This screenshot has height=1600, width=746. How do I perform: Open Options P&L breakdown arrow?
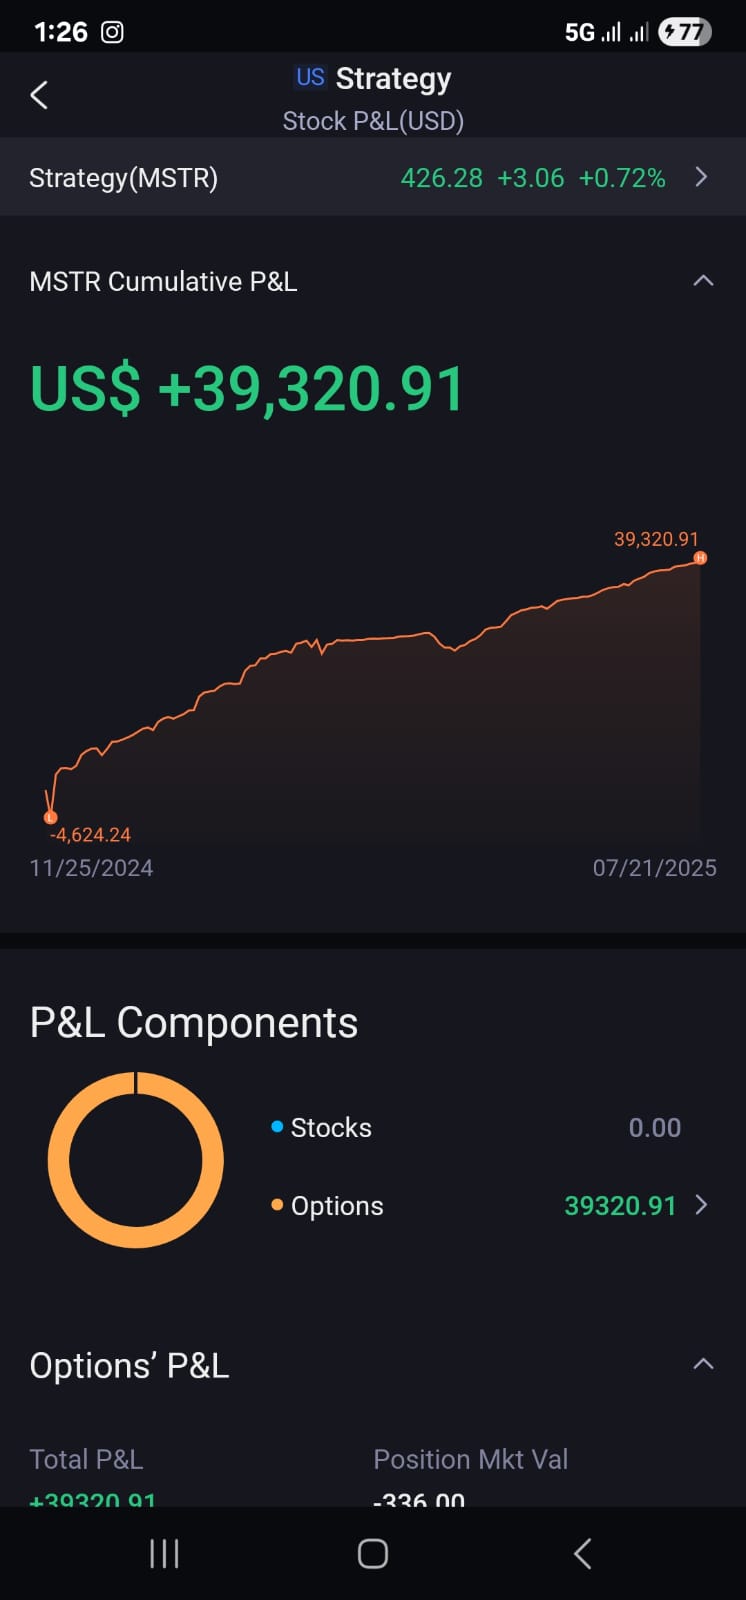tap(701, 1205)
